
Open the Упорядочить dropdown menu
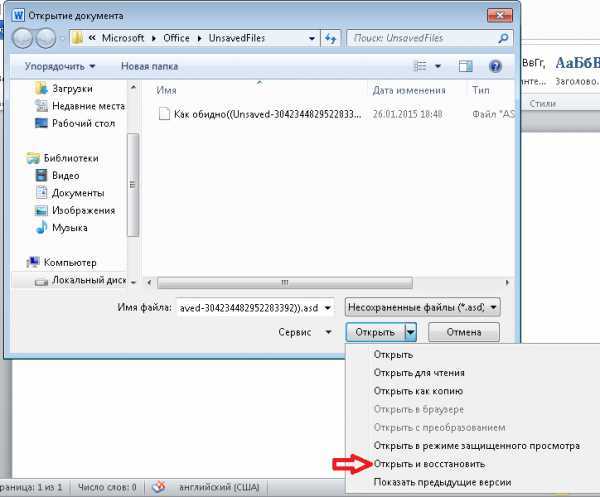[60, 66]
